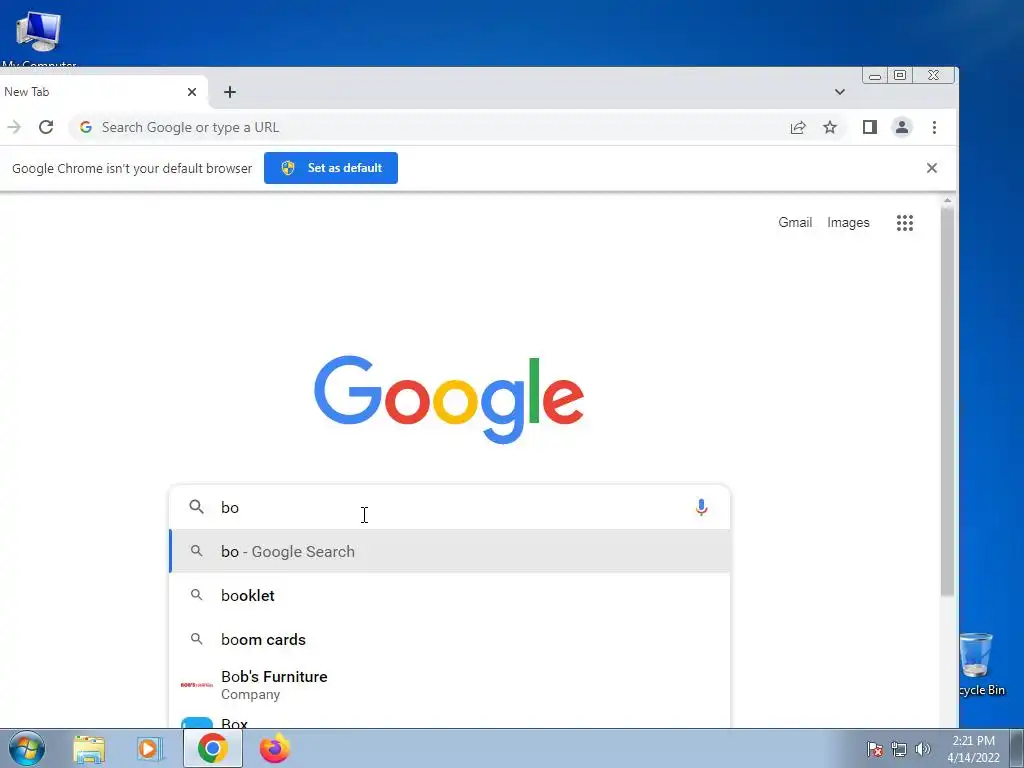Choose the Bob's Furniture suggestion
This screenshot has width=1024, height=768.
point(450,684)
